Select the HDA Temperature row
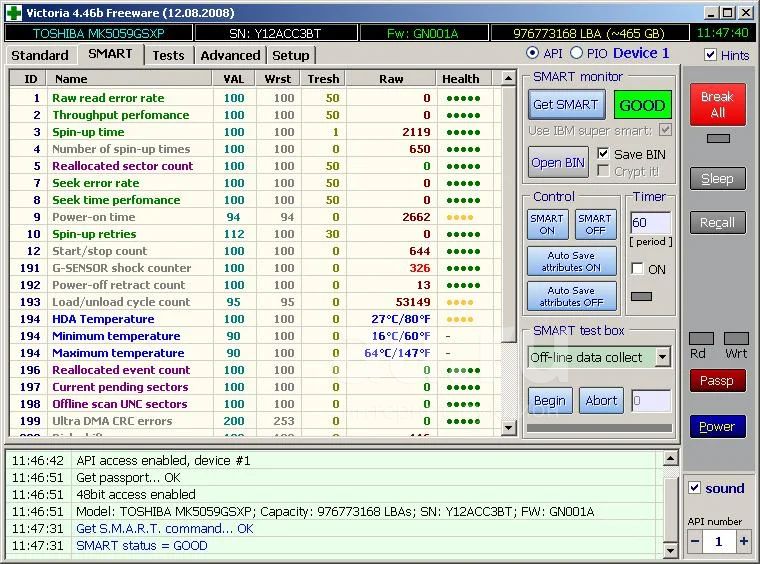This screenshot has height=564, width=760. 255,319
